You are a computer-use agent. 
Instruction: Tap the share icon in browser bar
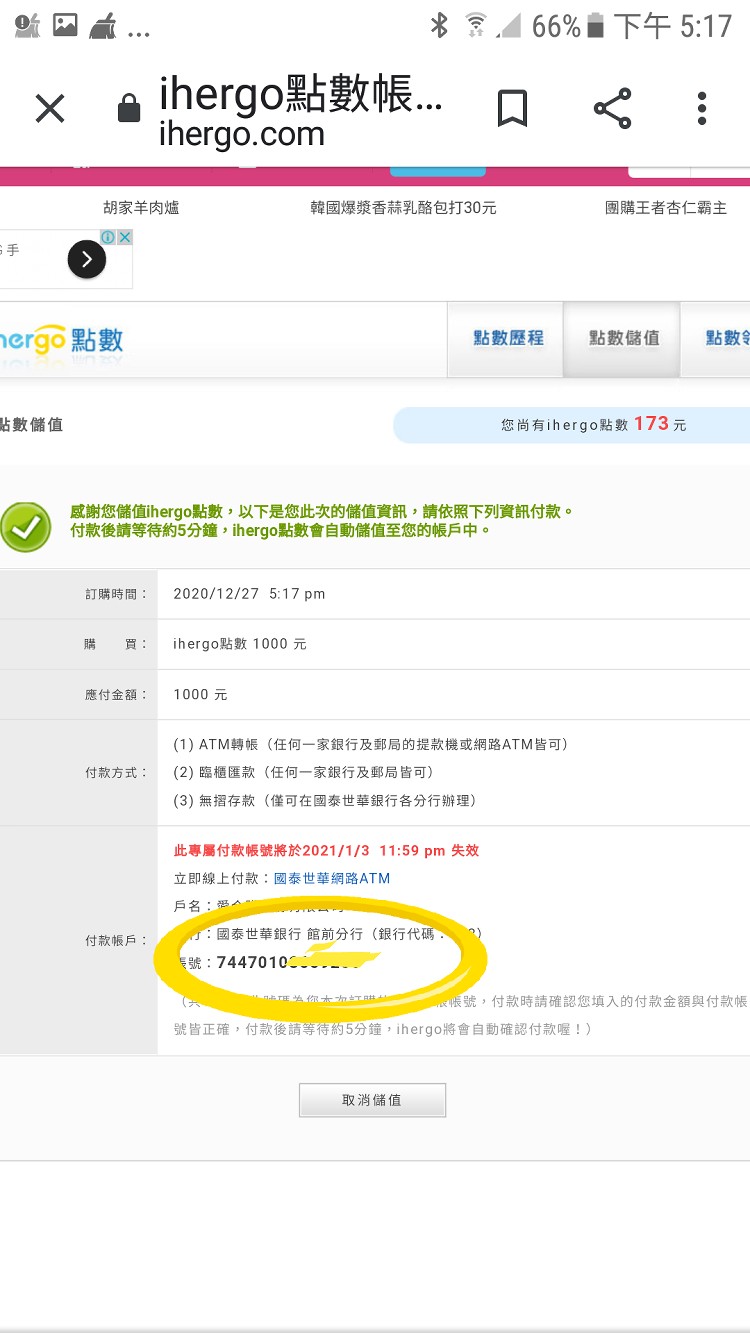click(612, 108)
